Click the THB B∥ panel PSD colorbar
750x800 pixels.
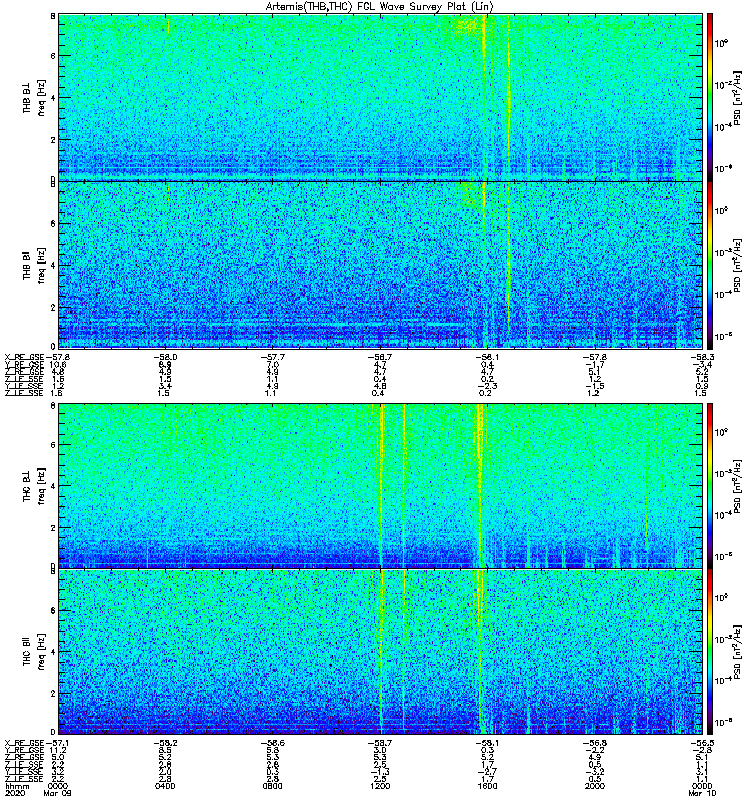point(710,265)
